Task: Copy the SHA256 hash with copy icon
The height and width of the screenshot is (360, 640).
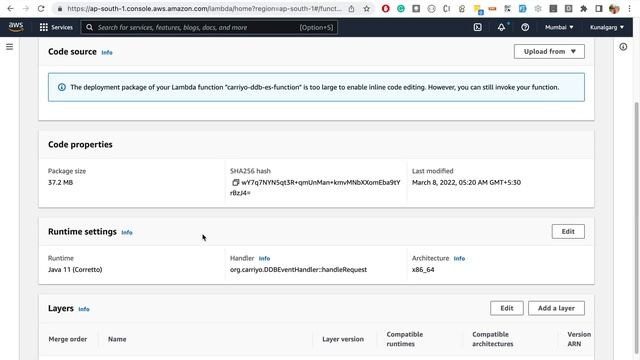Action: (x=235, y=182)
